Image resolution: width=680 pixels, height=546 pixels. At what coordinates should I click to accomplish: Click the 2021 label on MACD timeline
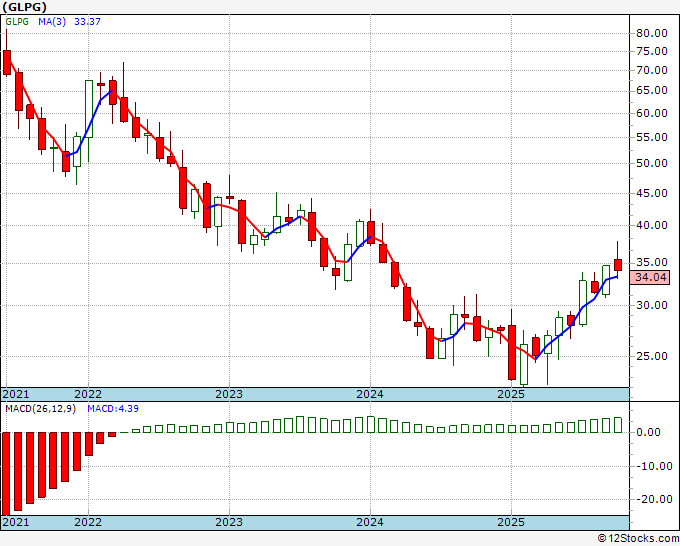tap(16, 522)
